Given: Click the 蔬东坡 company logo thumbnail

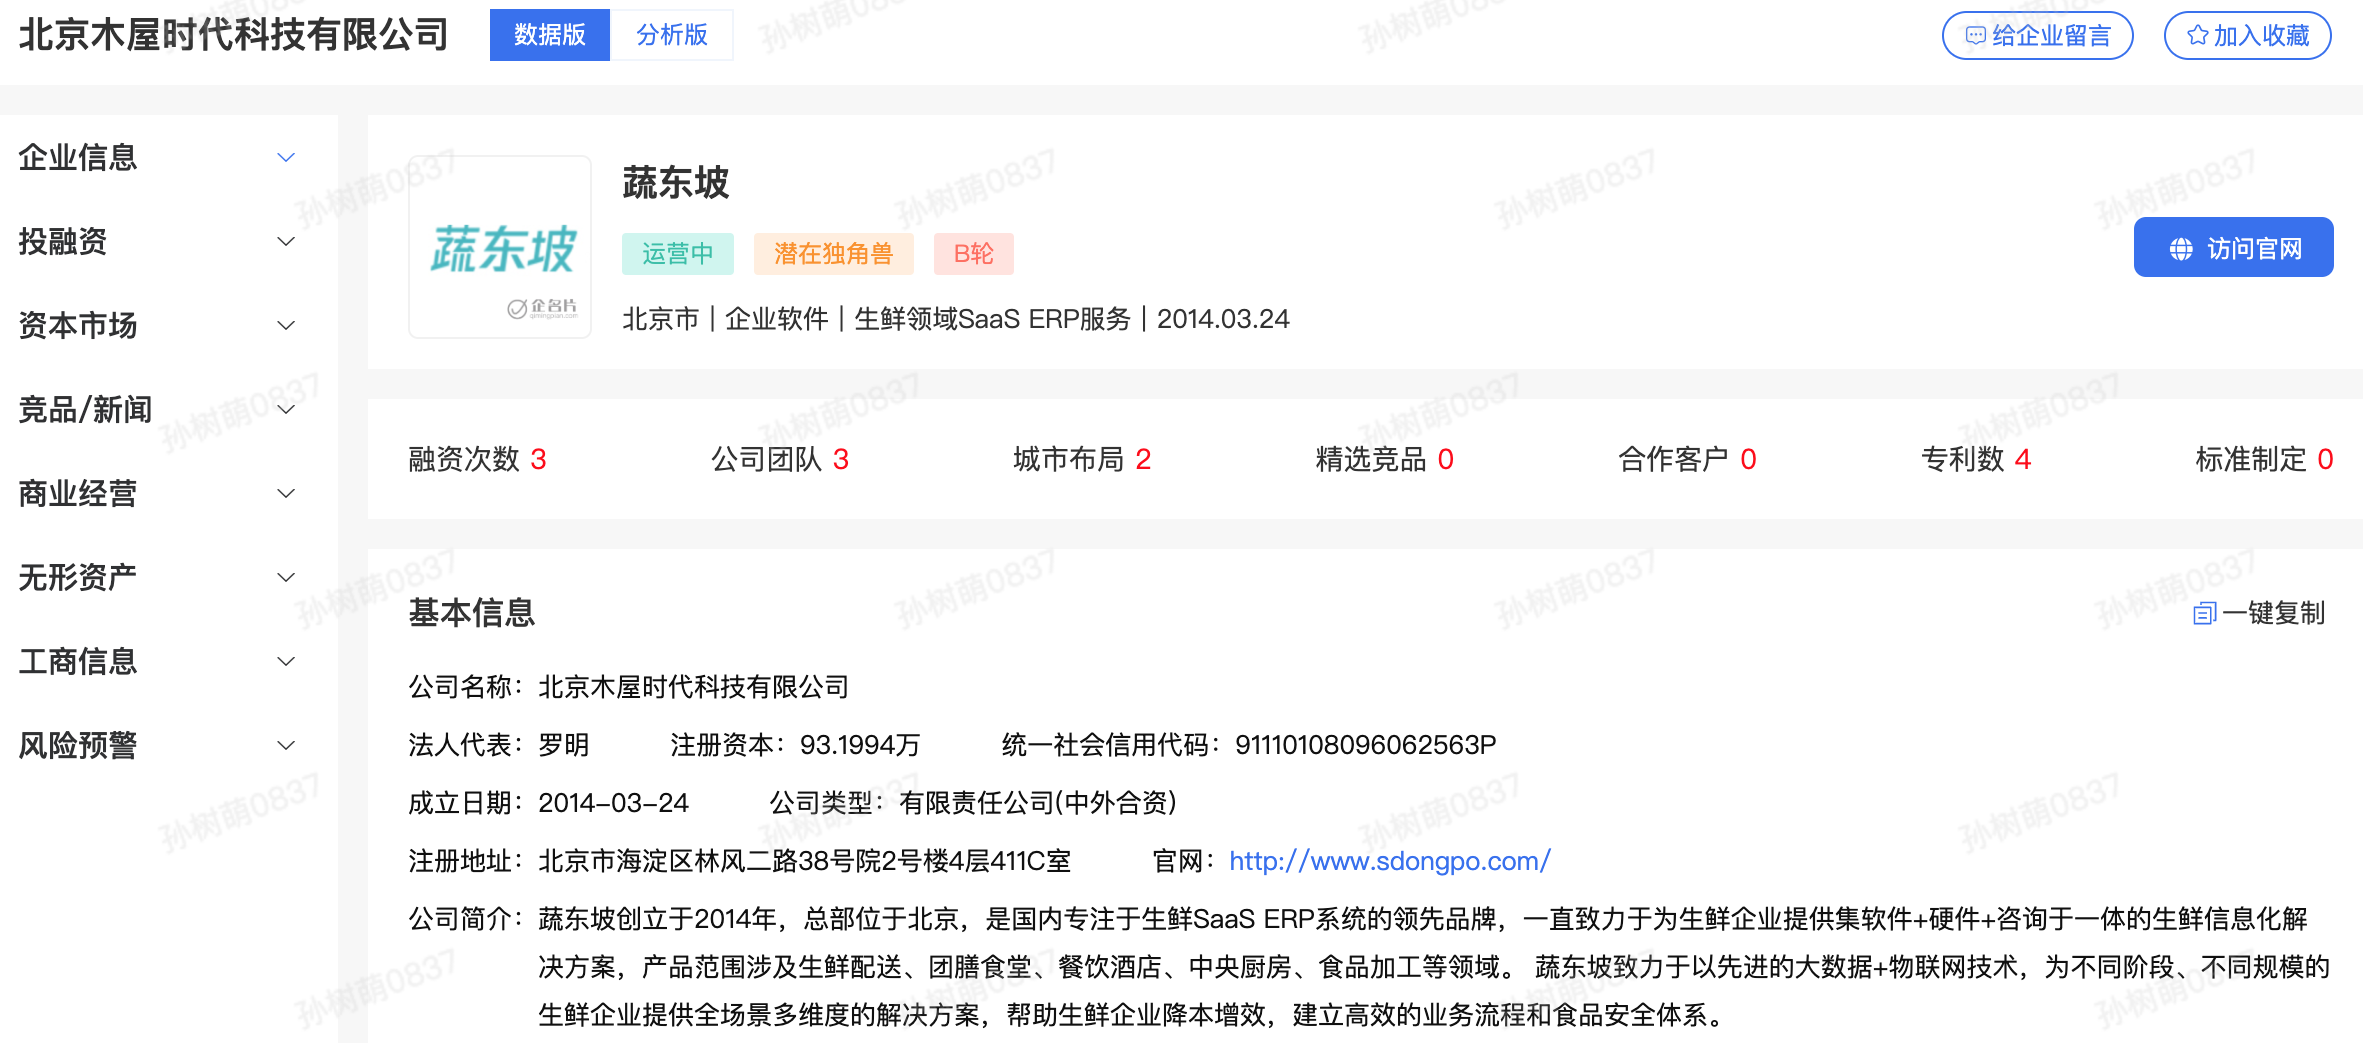Looking at the screenshot, I should (500, 247).
